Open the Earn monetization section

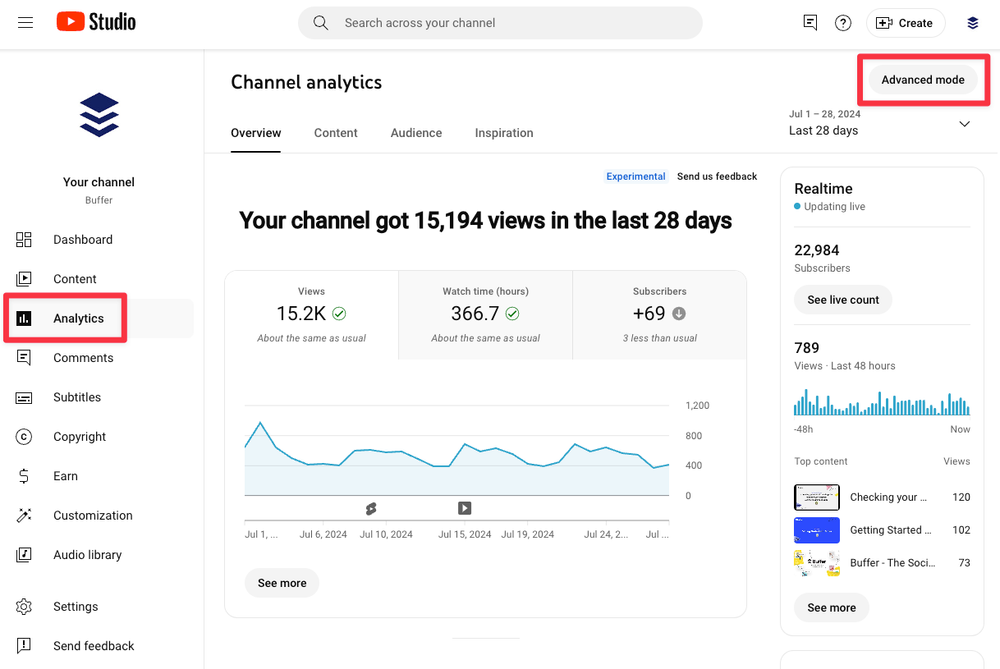(67, 476)
